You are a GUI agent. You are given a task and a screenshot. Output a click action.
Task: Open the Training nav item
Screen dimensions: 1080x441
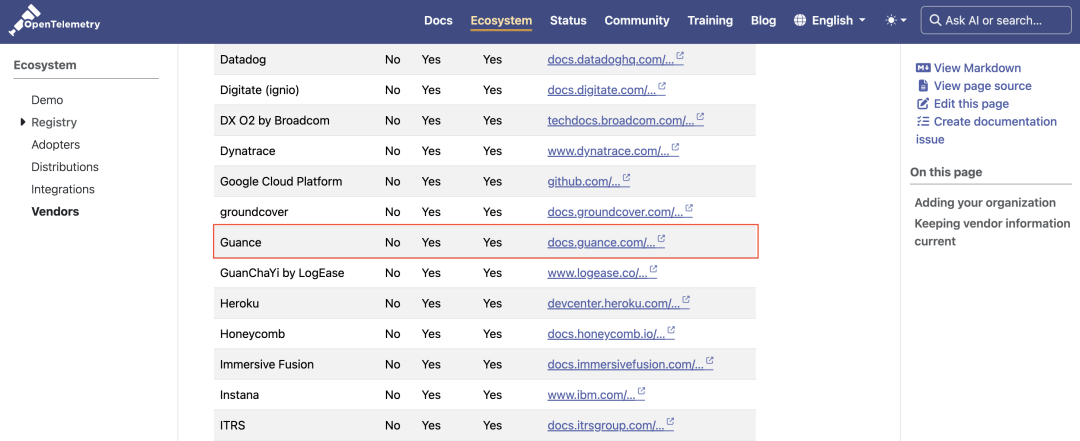(710, 21)
